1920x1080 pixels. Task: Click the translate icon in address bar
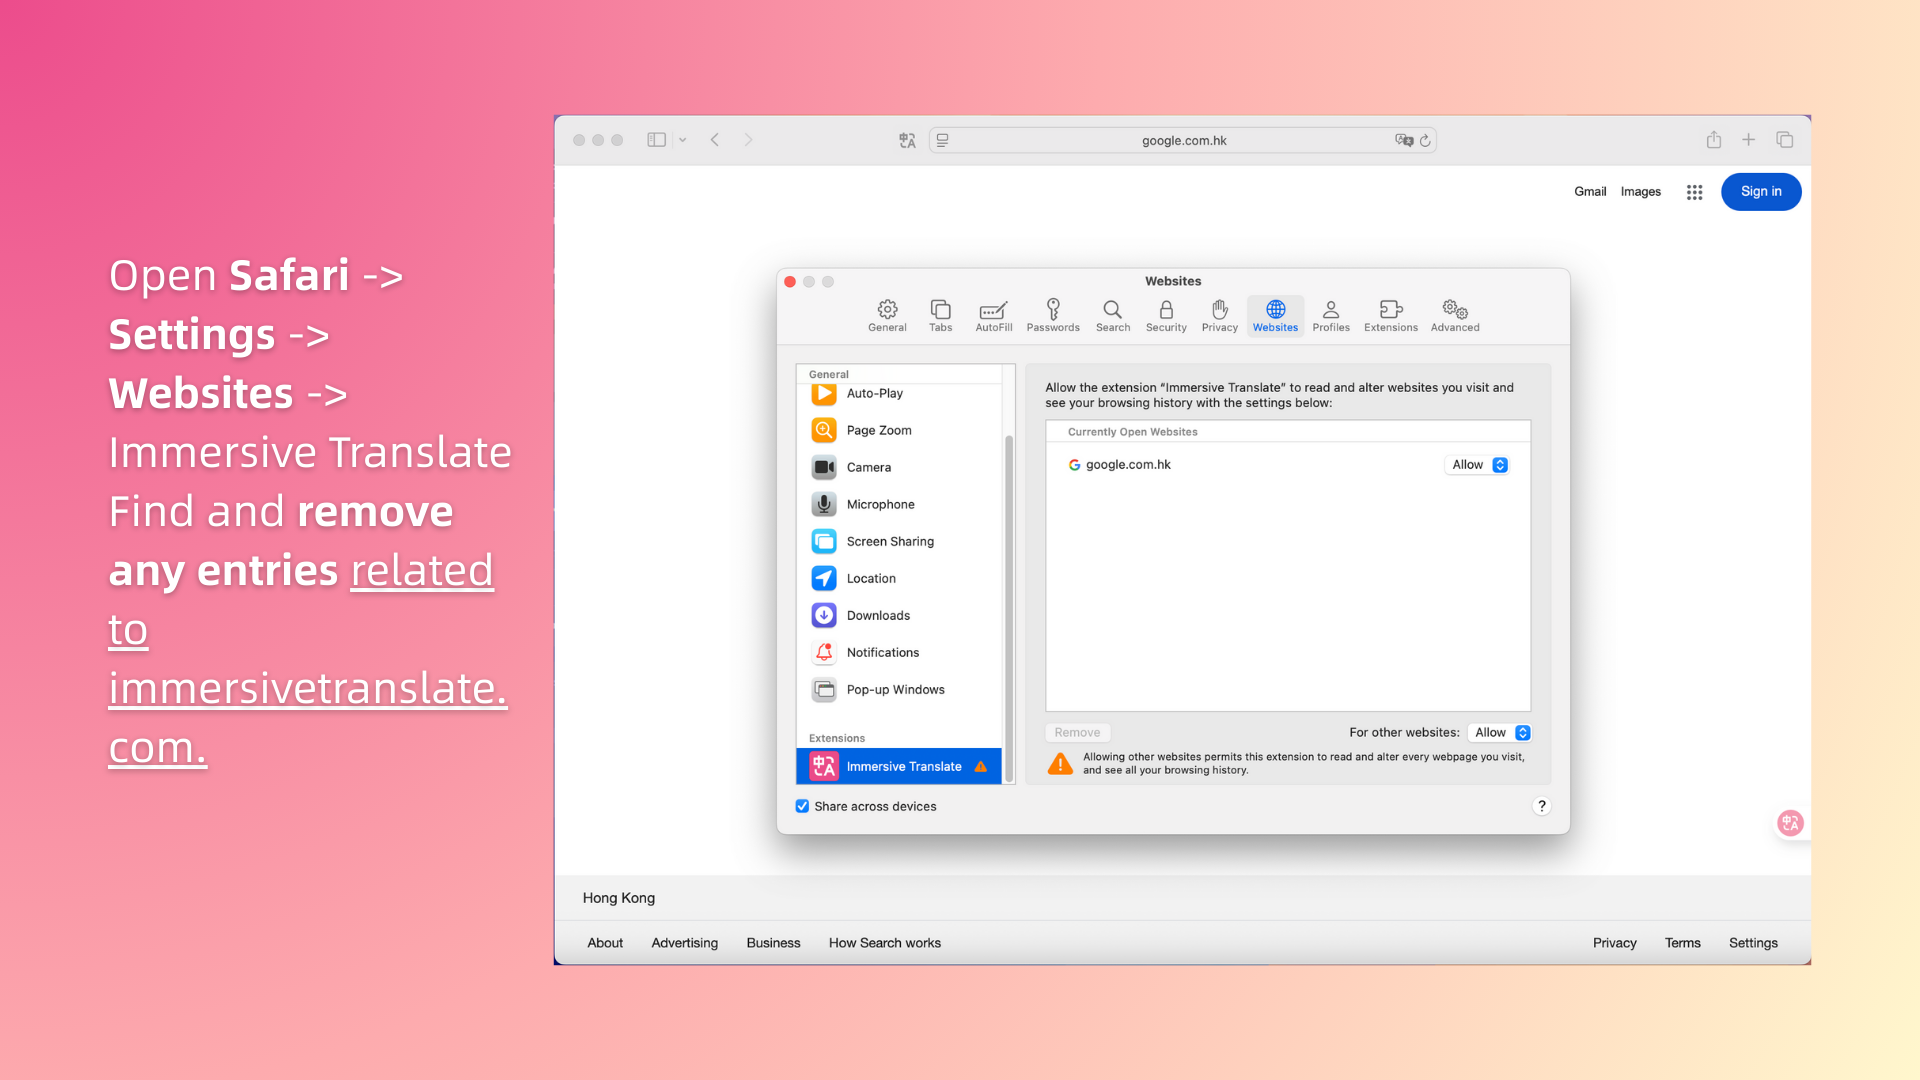1404,140
